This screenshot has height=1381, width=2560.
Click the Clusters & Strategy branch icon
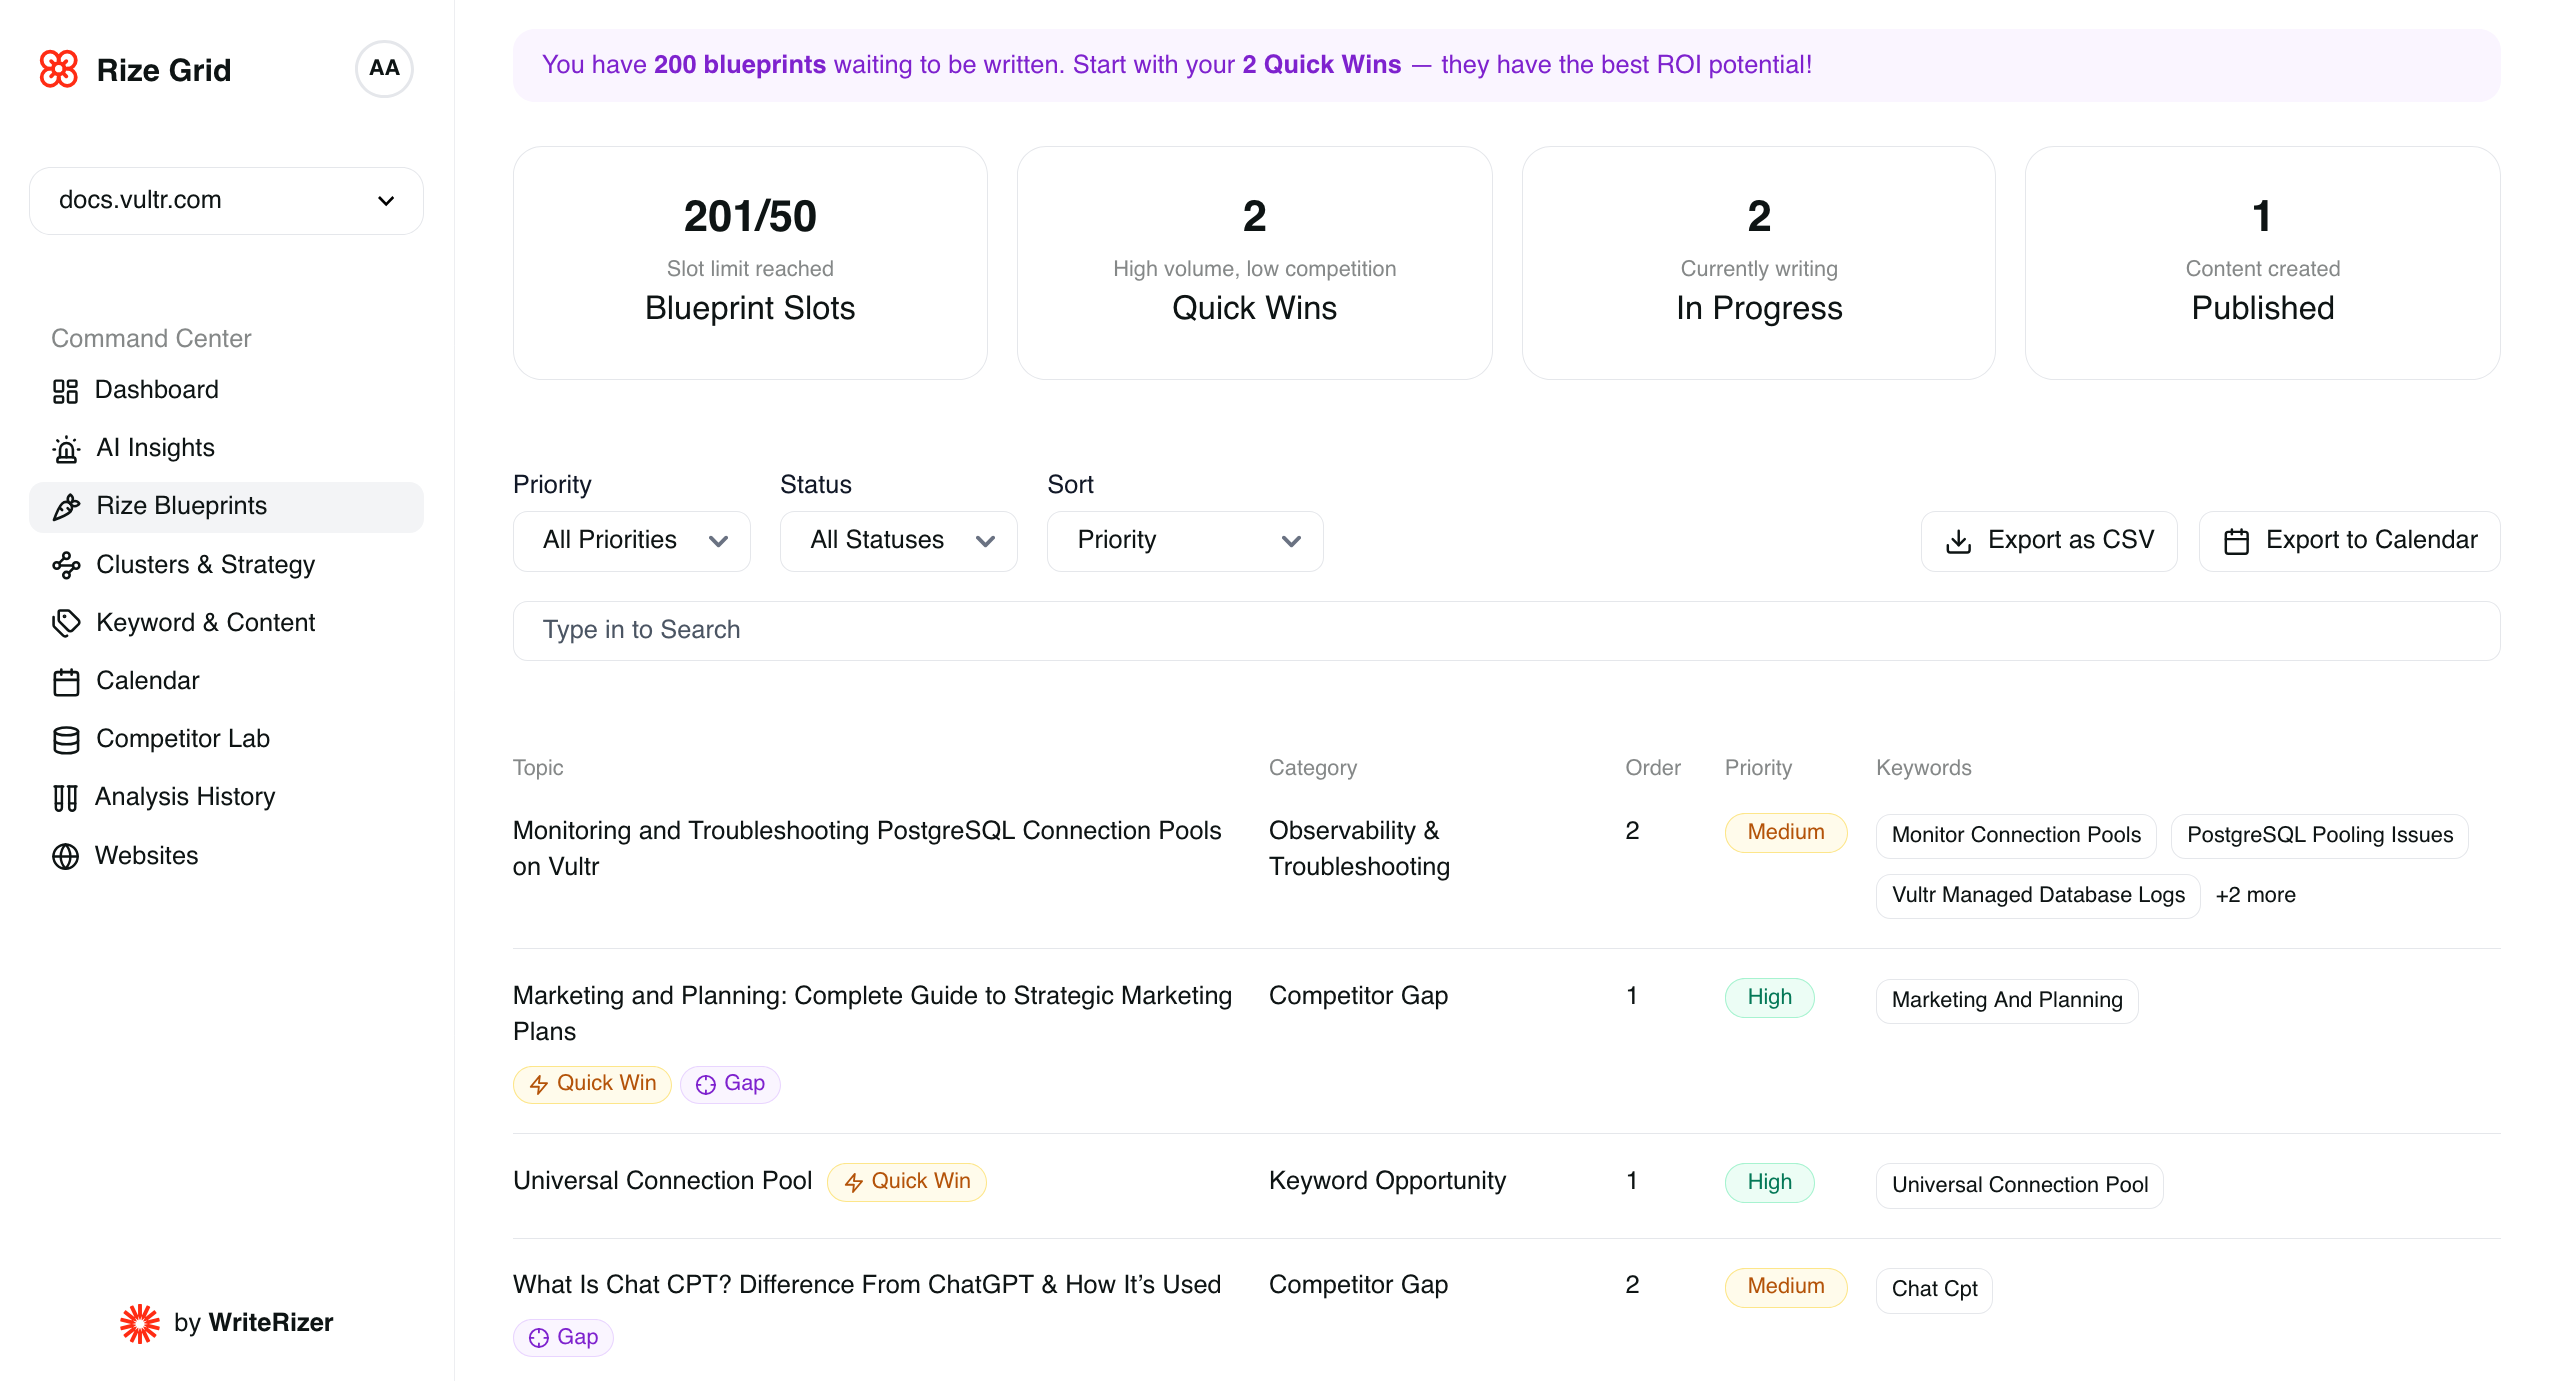[66, 564]
